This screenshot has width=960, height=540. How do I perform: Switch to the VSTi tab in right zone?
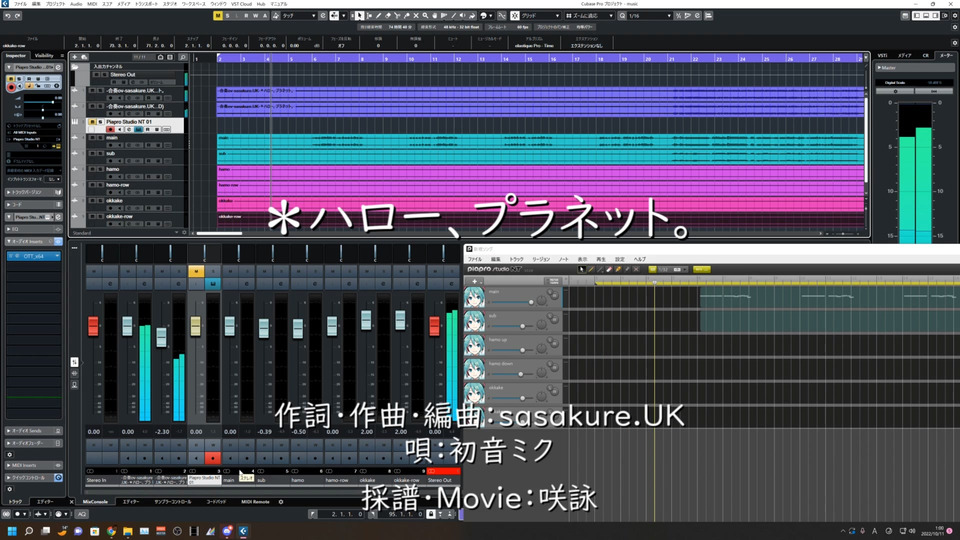coord(883,55)
